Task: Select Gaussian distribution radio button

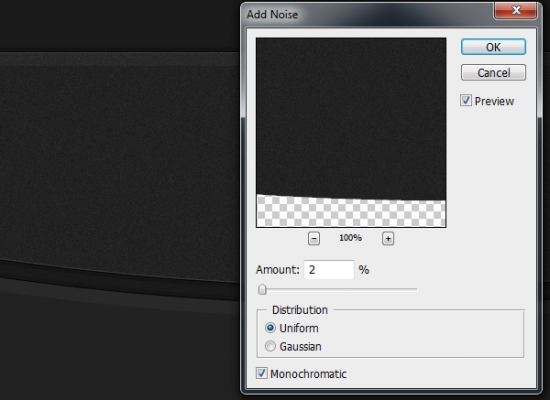Action: 270,346
